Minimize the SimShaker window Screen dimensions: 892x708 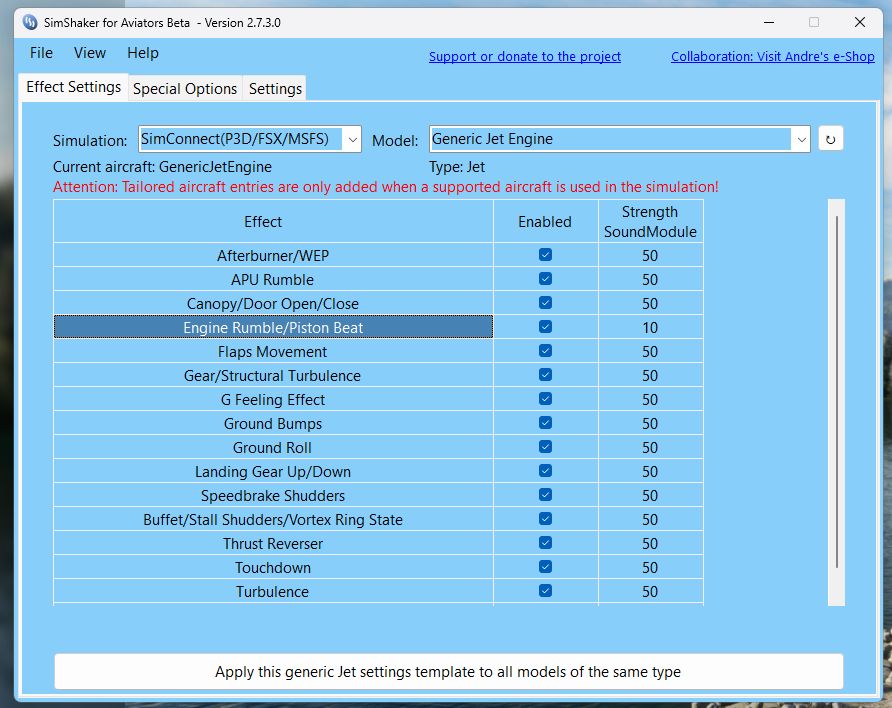point(769,22)
